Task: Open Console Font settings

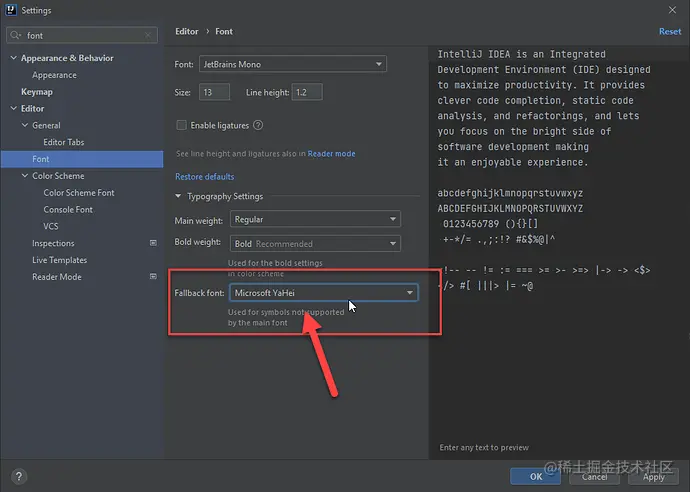Action: (68, 209)
